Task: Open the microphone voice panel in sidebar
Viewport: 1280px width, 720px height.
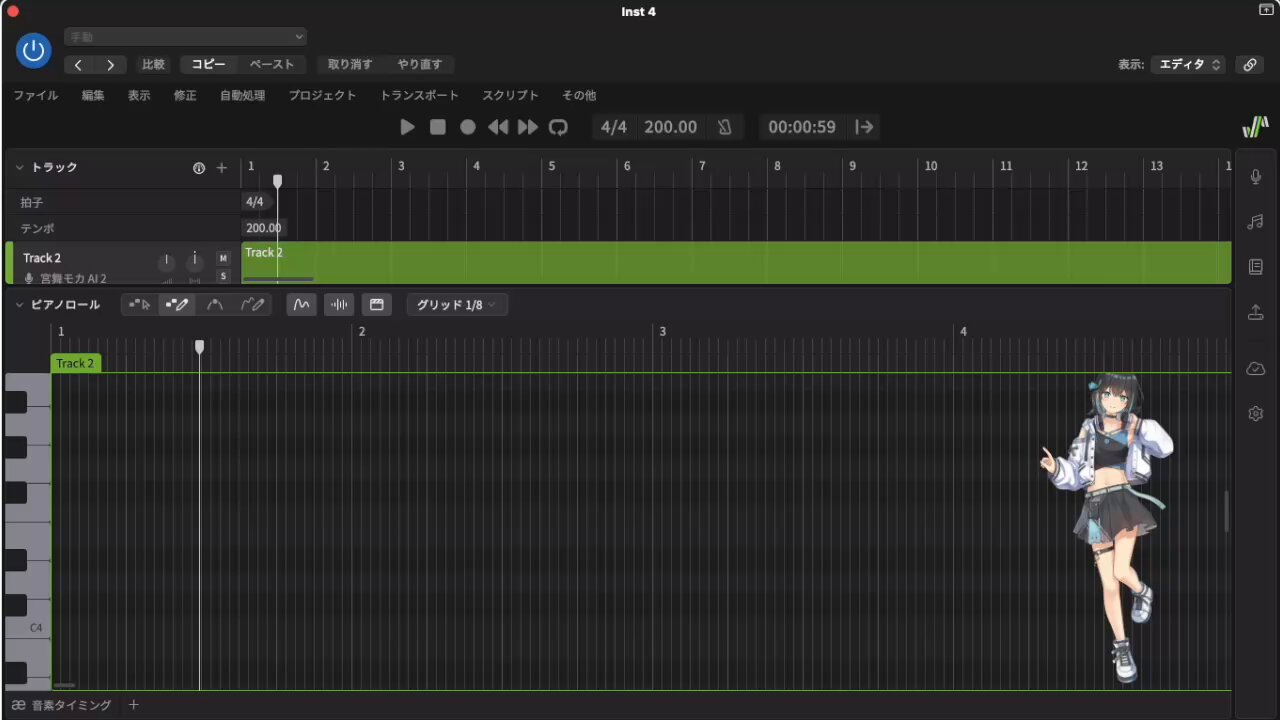Action: point(1256,177)
